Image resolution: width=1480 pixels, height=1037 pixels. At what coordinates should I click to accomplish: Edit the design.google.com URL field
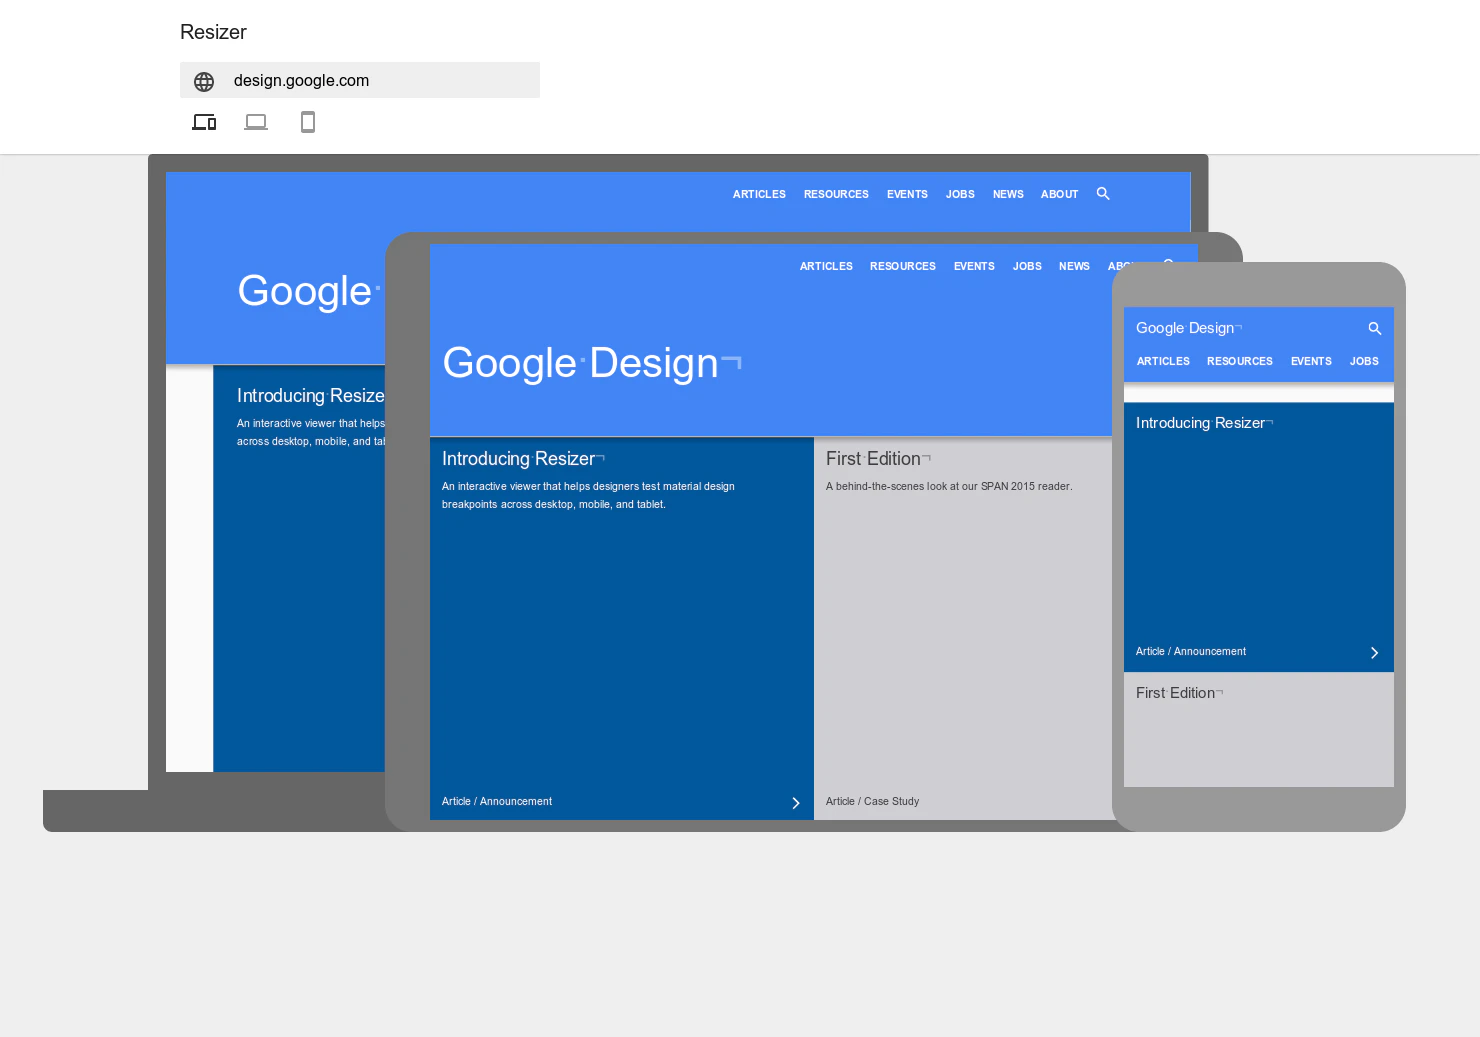(x=360, y=80)
